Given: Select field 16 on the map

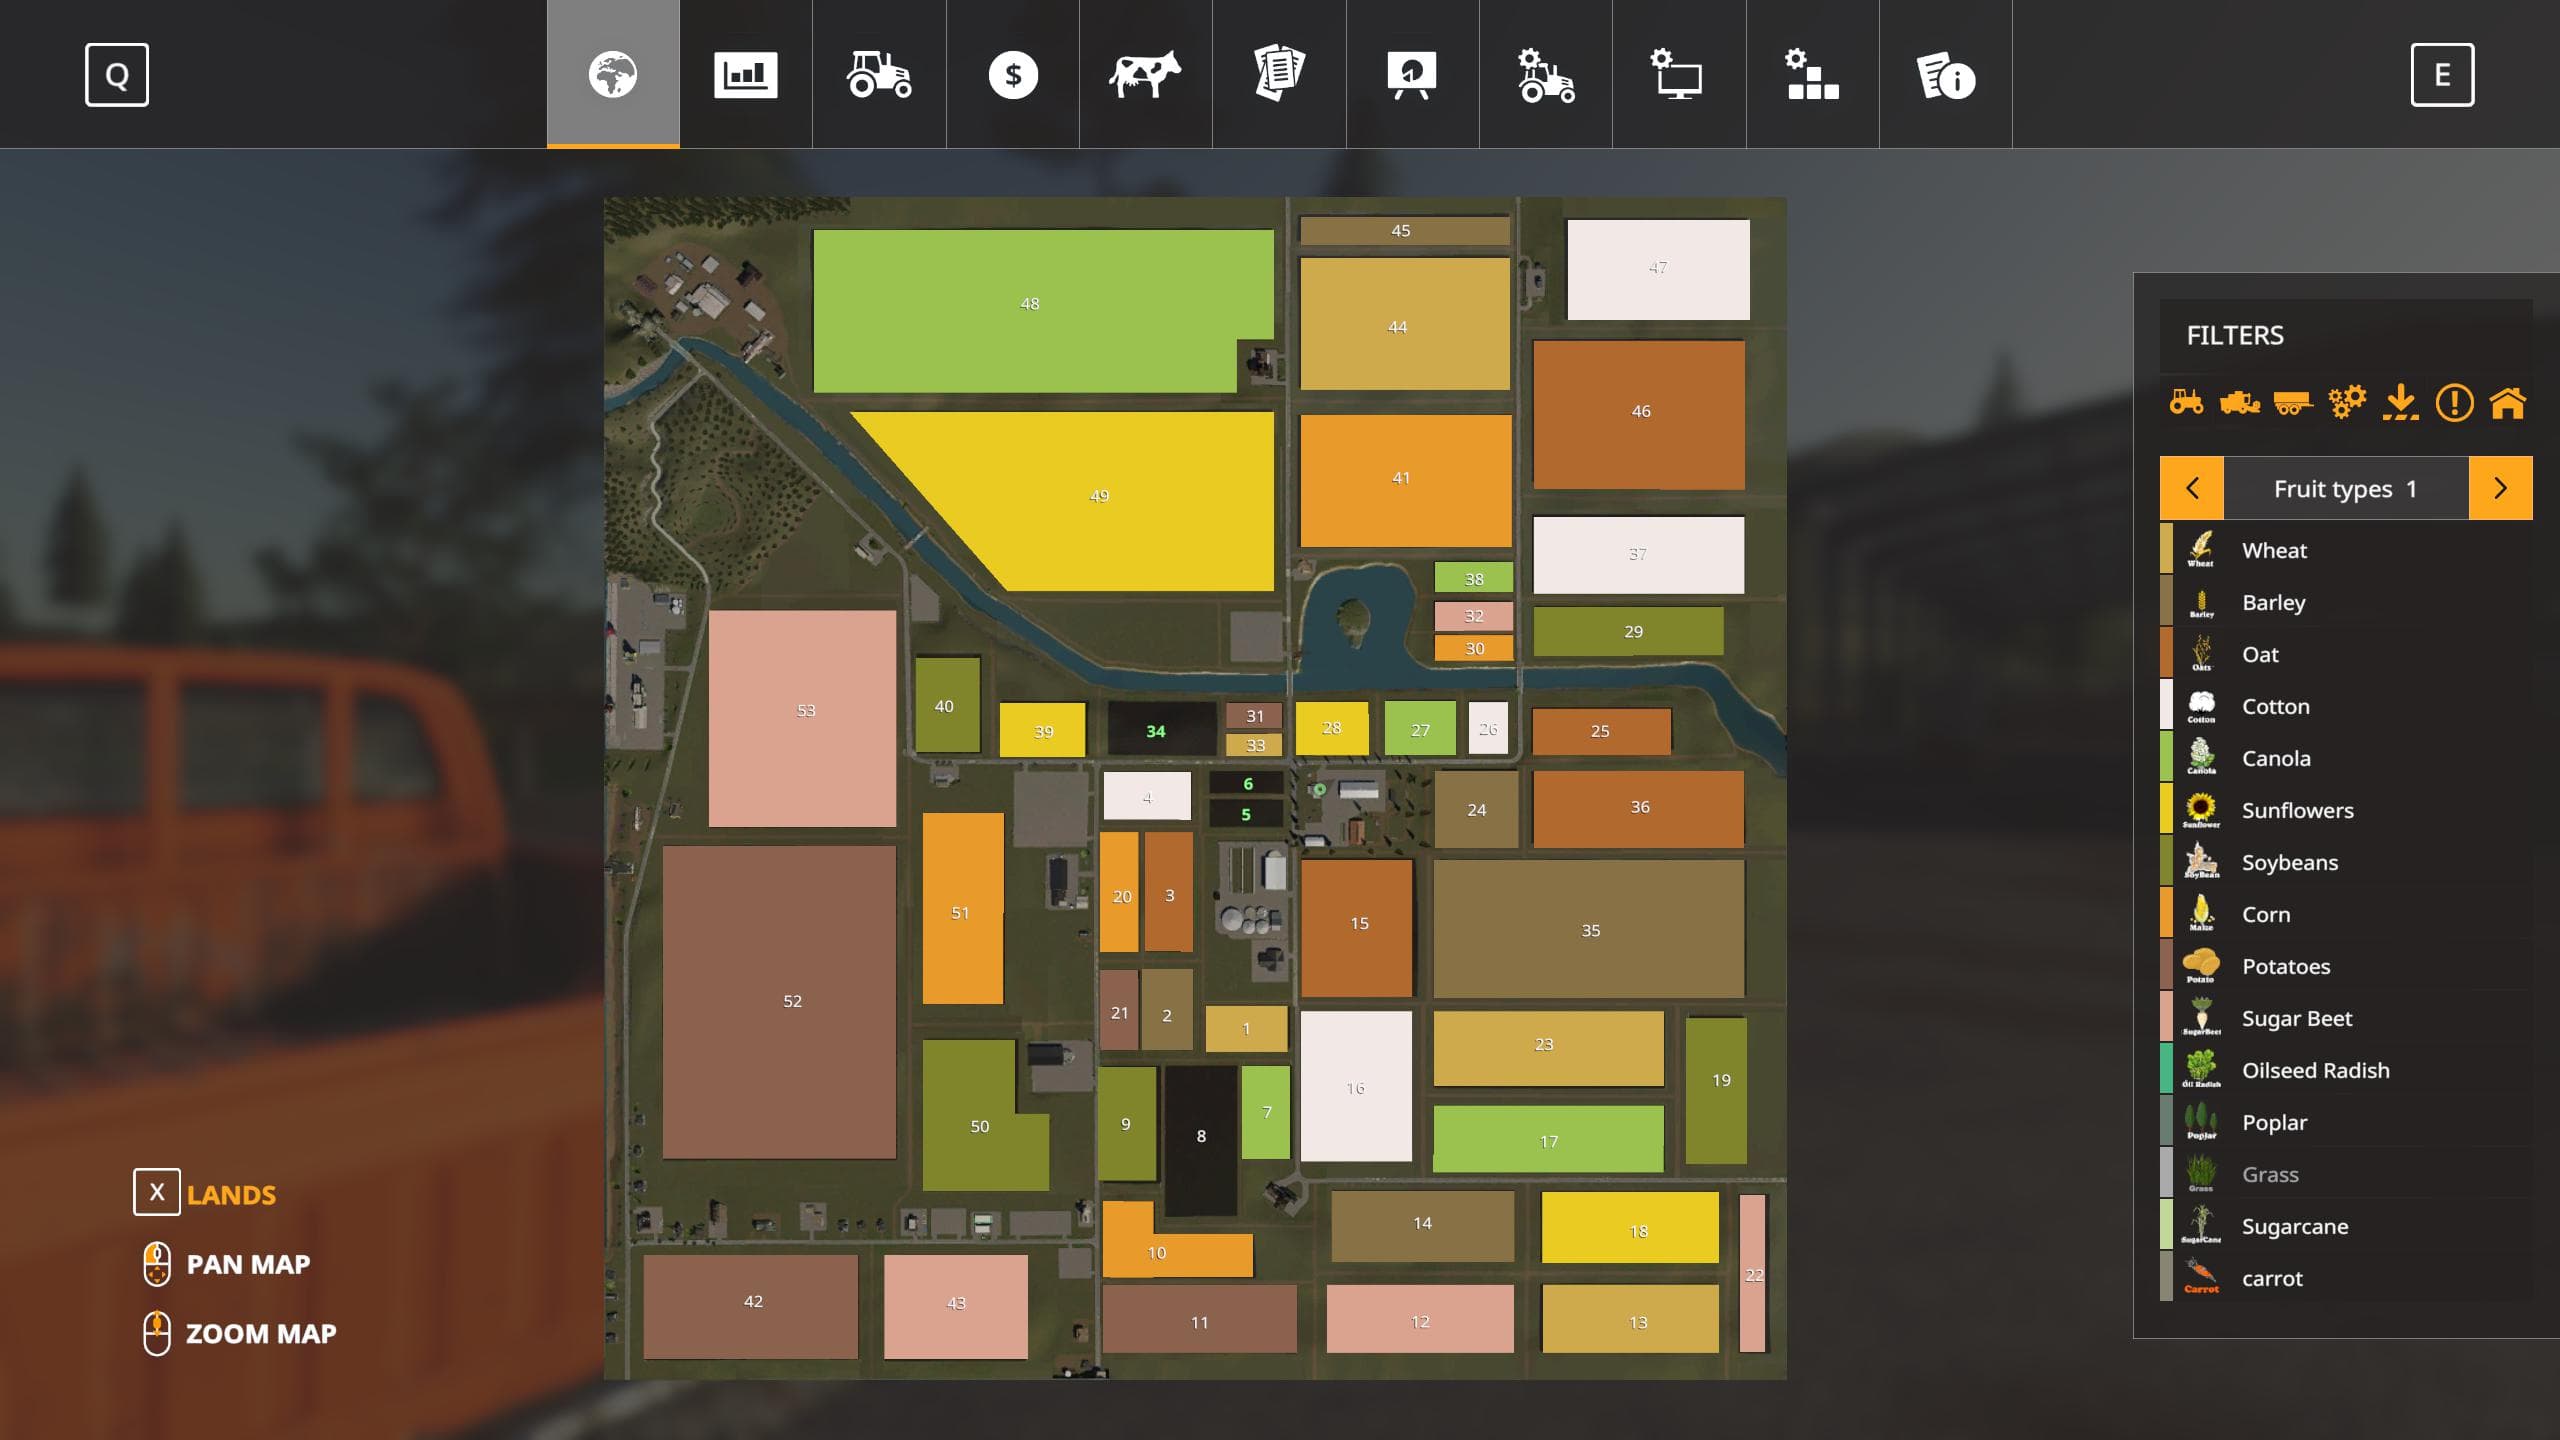Looking at the screenshot, I should click(x=1356, y=1086).
